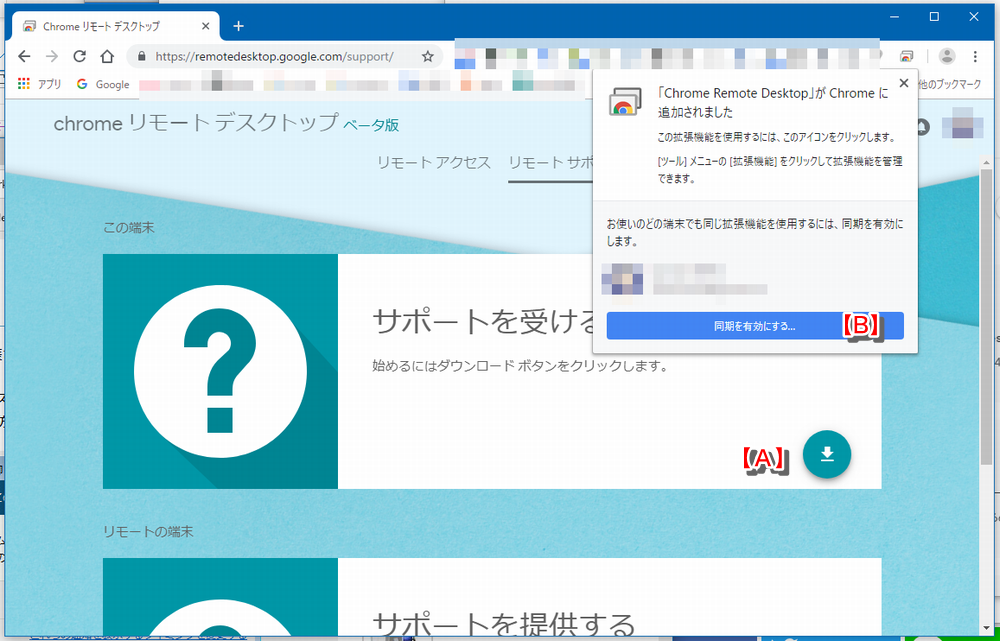
Task: Bookmark this page with the star icon
Action: [x=428, y=56]
